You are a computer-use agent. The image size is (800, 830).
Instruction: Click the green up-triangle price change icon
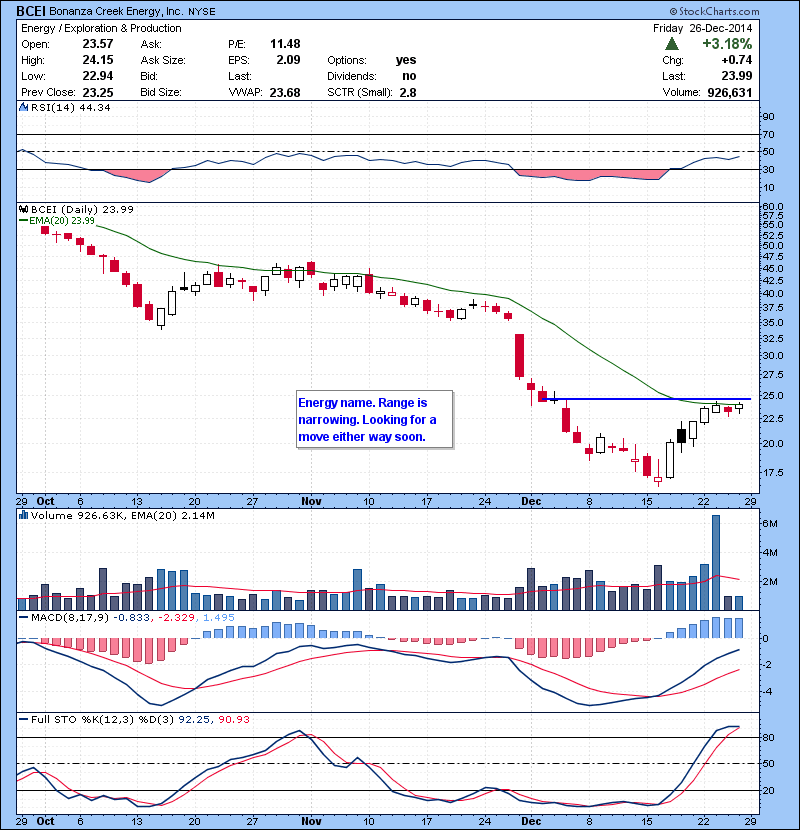click(x=672, y=44)
